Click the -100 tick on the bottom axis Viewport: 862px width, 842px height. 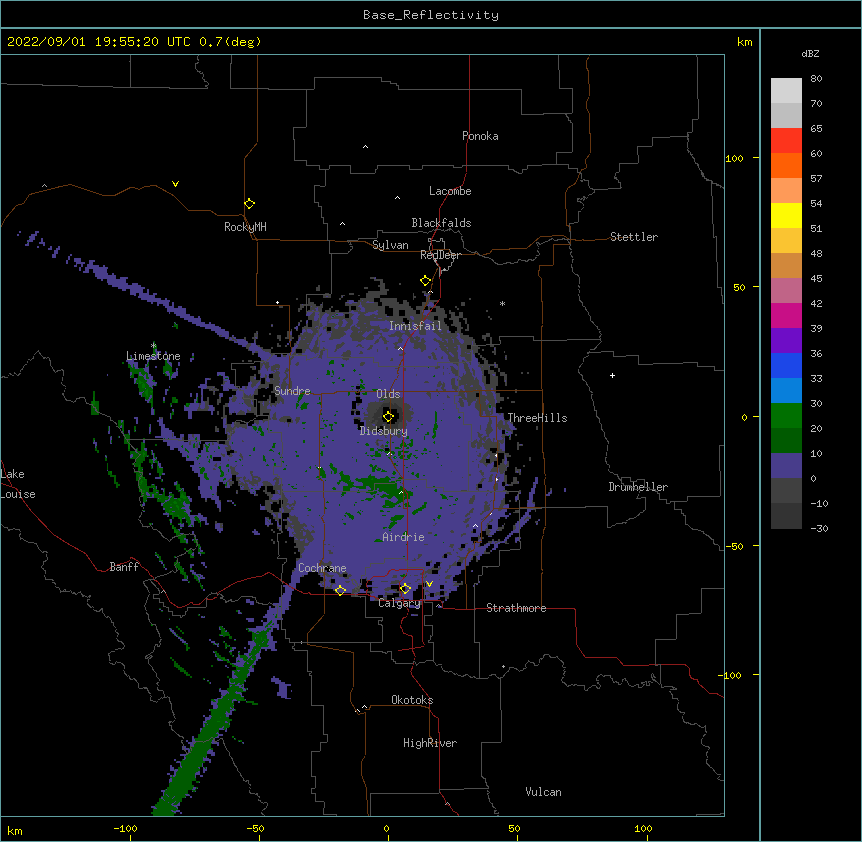click(x=125, y=828)
